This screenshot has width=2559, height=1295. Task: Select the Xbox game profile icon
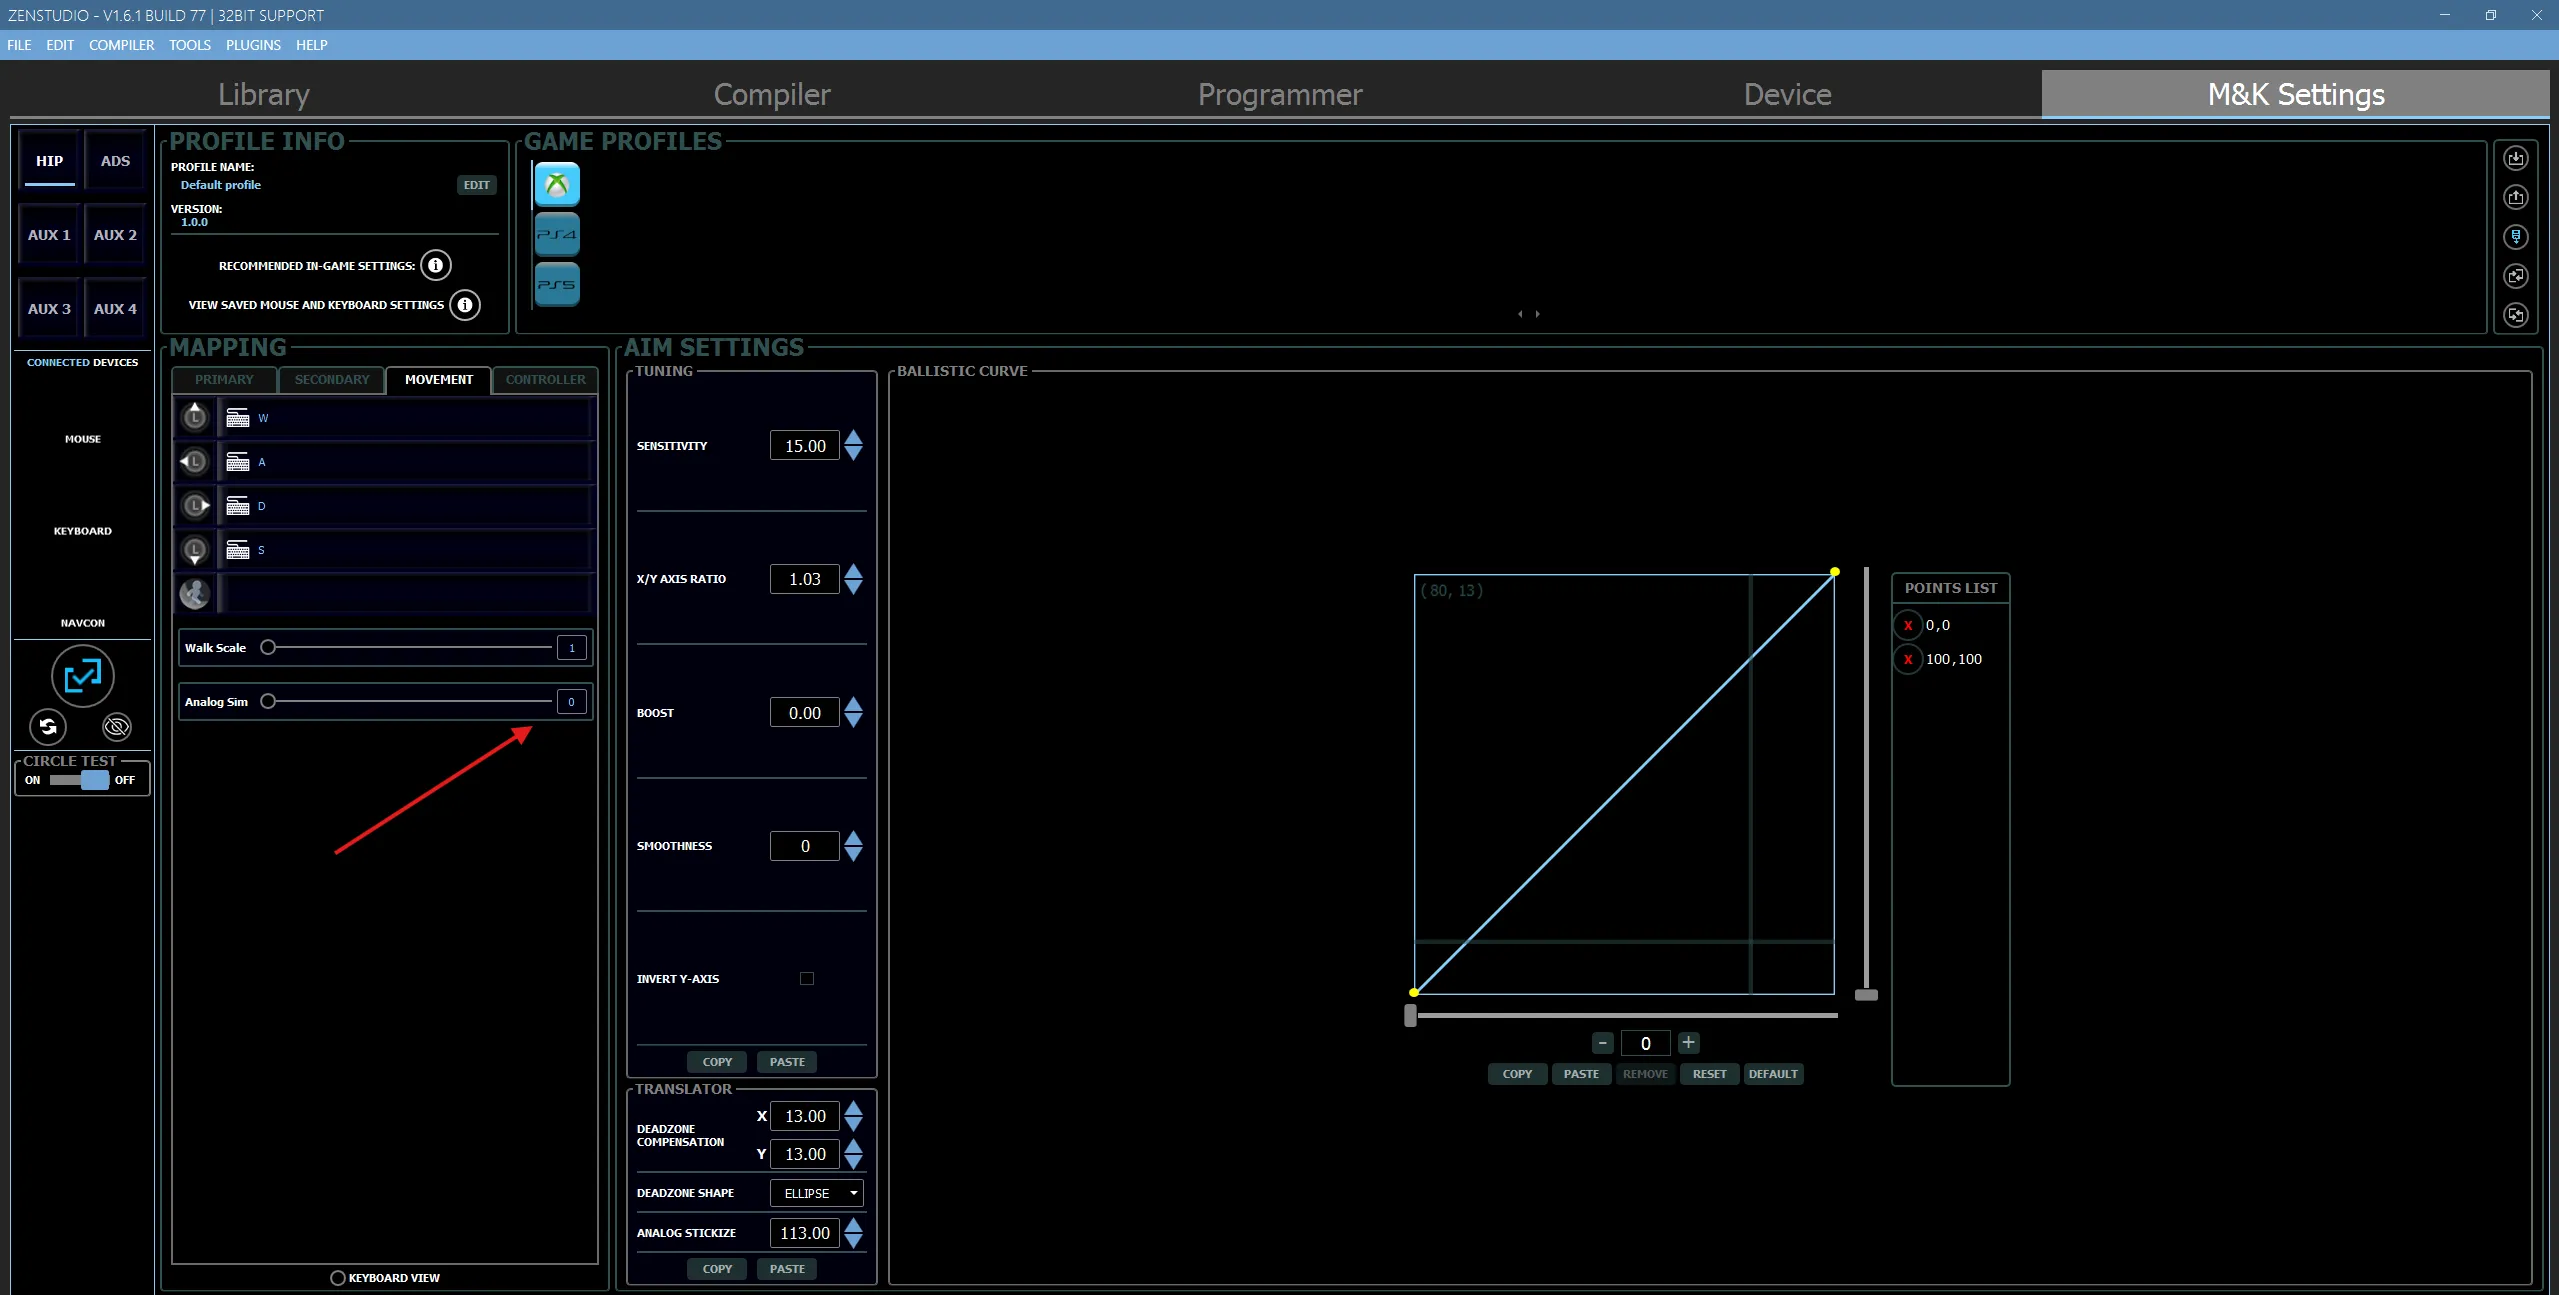557,185
